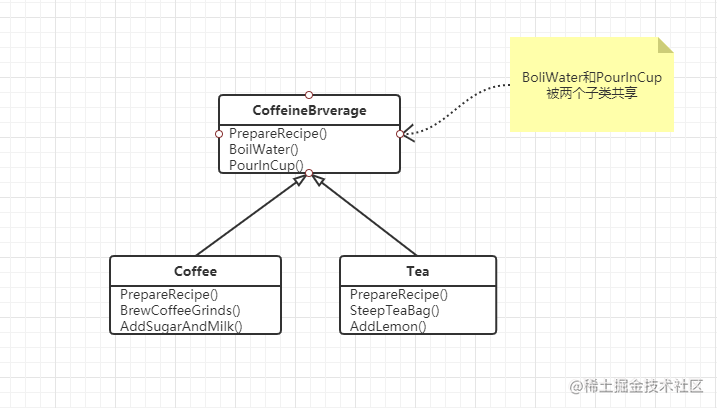Image resolution: width=717 pixels, height=408 pixels.
Task: Click the AddLemon() method
Action: pyautogui.click(x=388, y=326)
